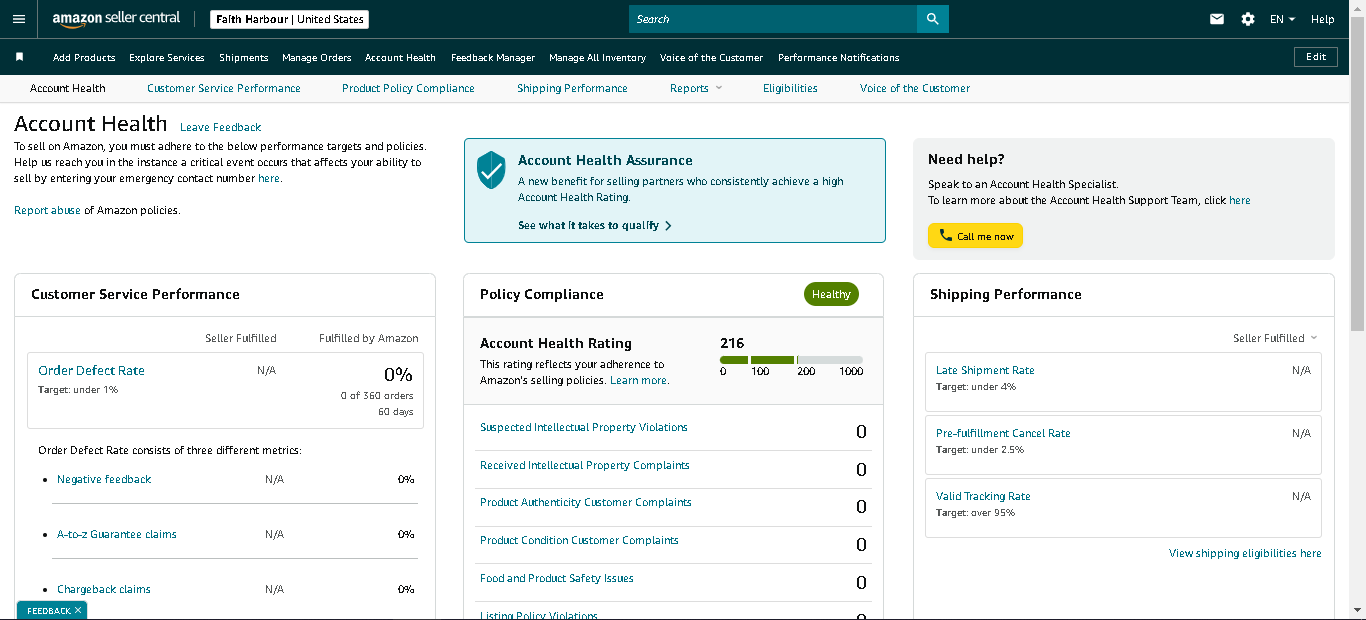Click View shipping eligibilities here link

[x=1245, y=553]
